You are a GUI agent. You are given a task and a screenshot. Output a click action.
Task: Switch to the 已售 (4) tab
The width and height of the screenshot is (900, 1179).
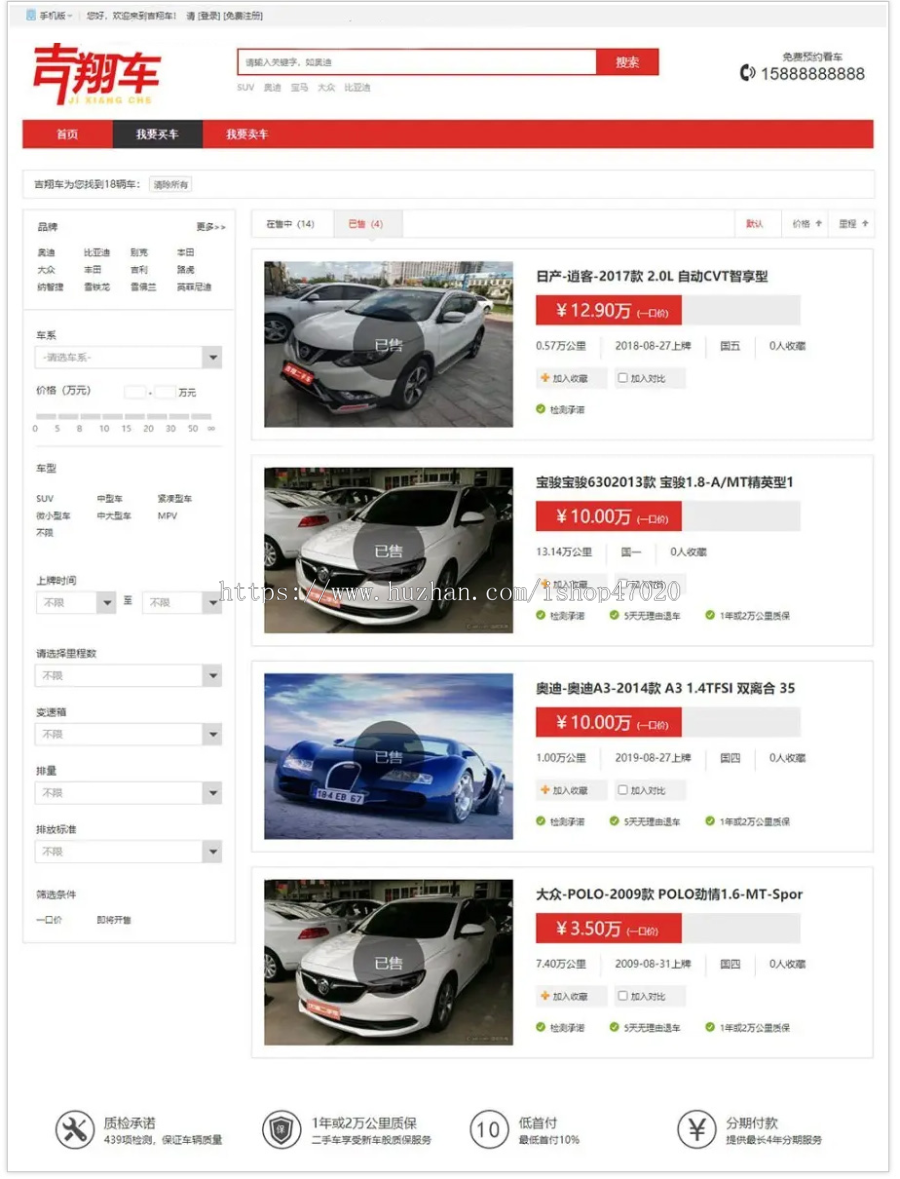pyautogui.click(x=366, y=223)
